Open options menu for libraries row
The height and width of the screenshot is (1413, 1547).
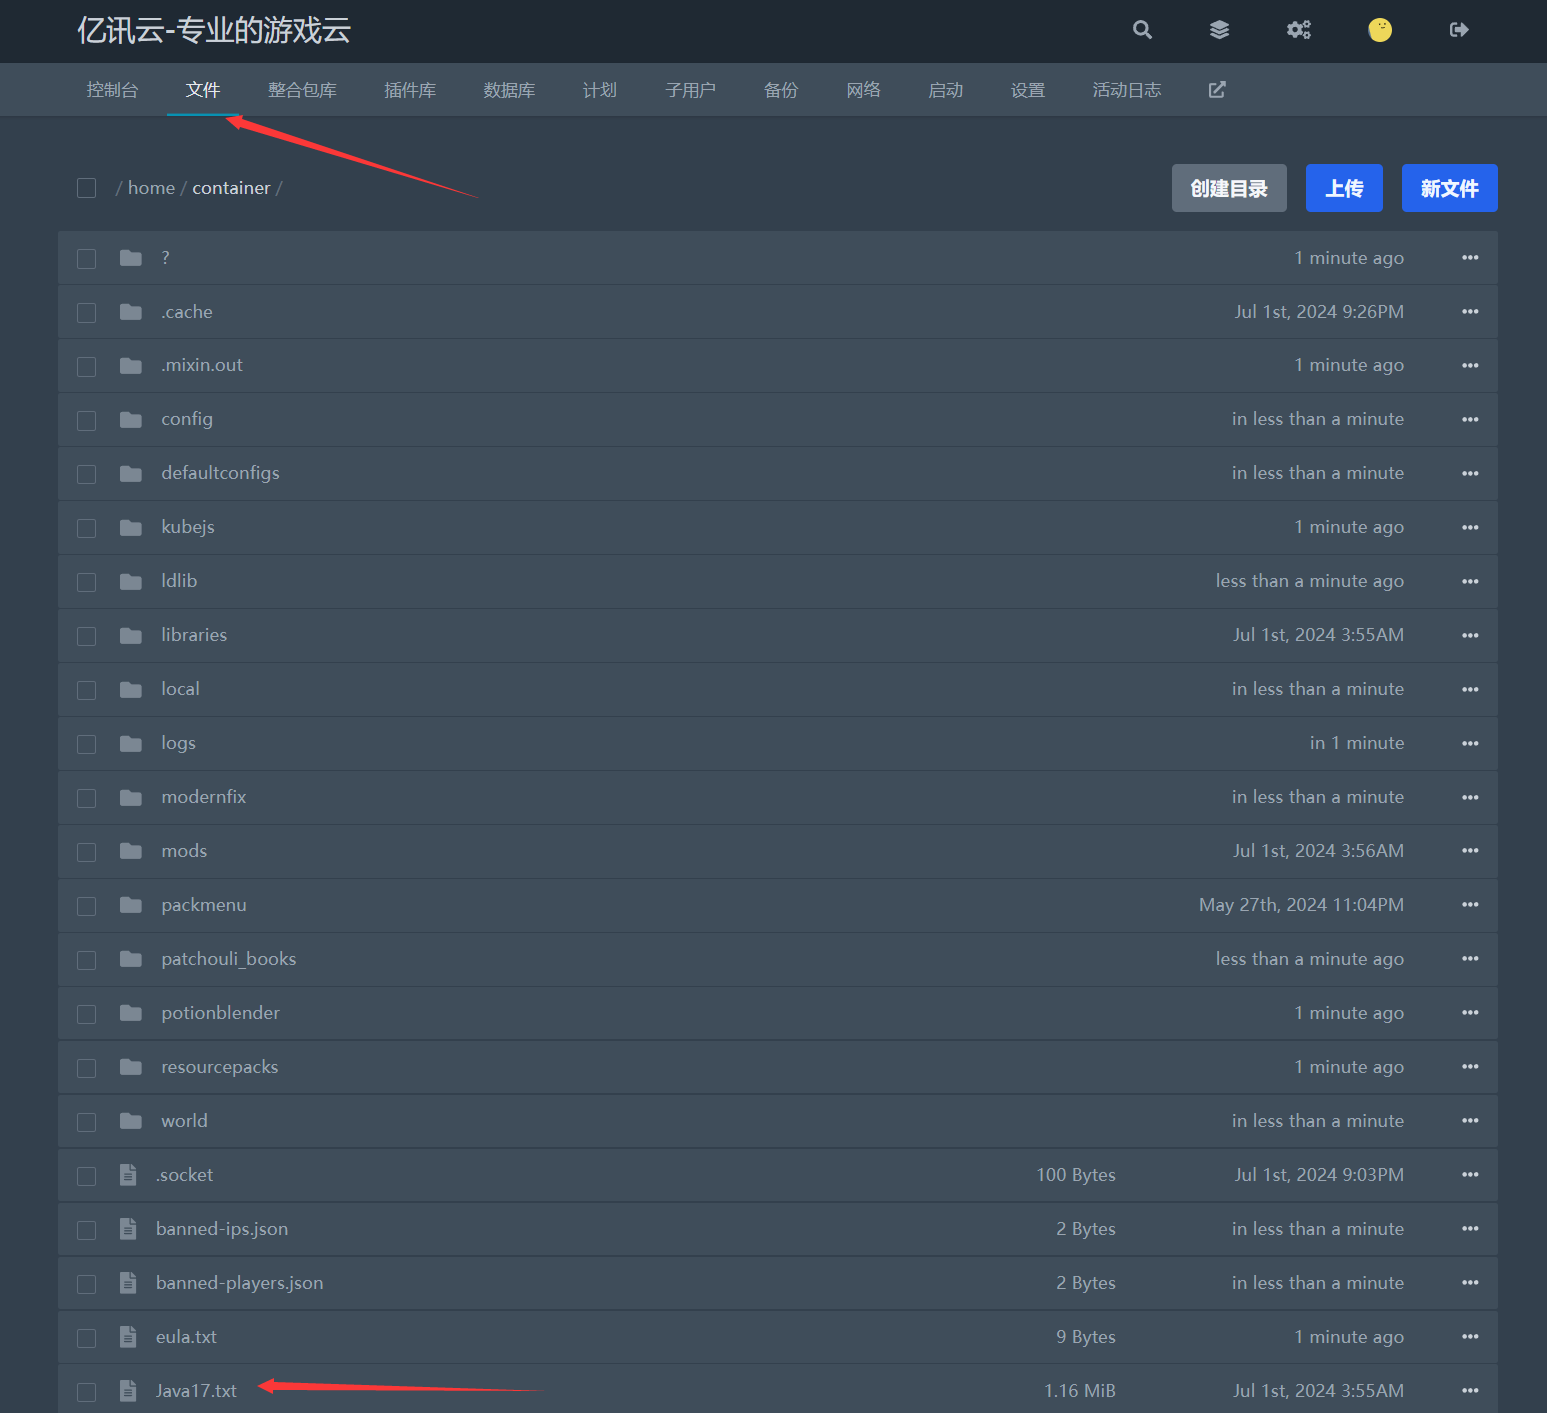point(1470,635)
